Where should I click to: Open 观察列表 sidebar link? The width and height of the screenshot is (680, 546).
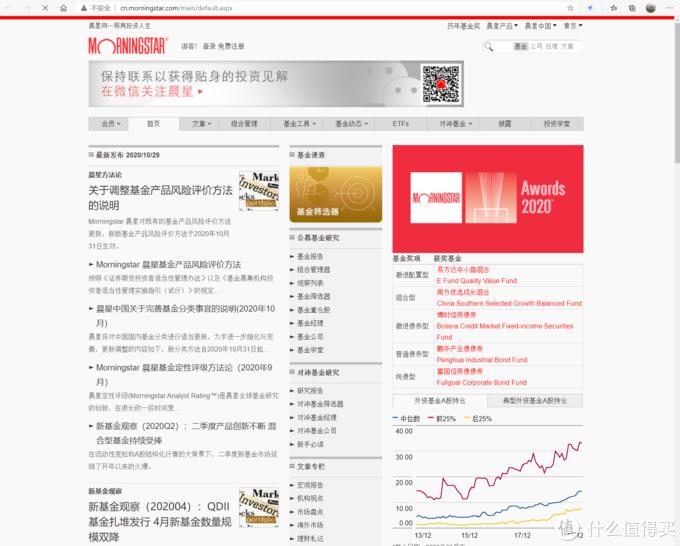[310, 283]
